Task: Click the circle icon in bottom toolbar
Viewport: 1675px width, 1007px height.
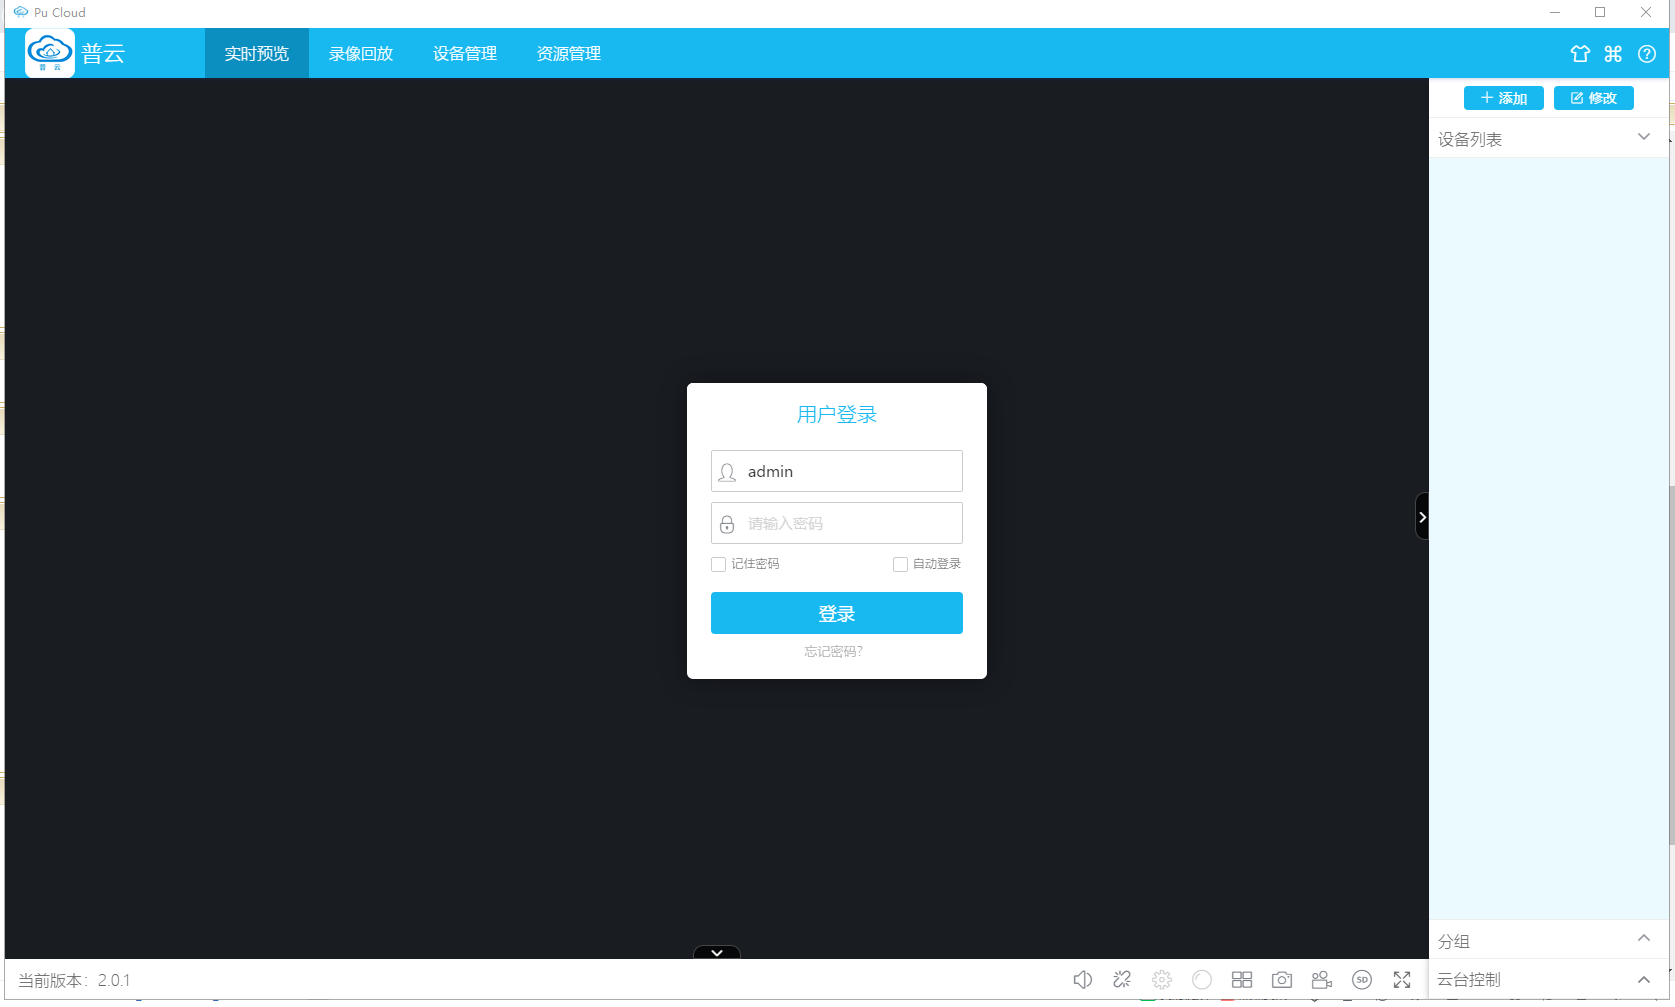Action: (1202, 980)
